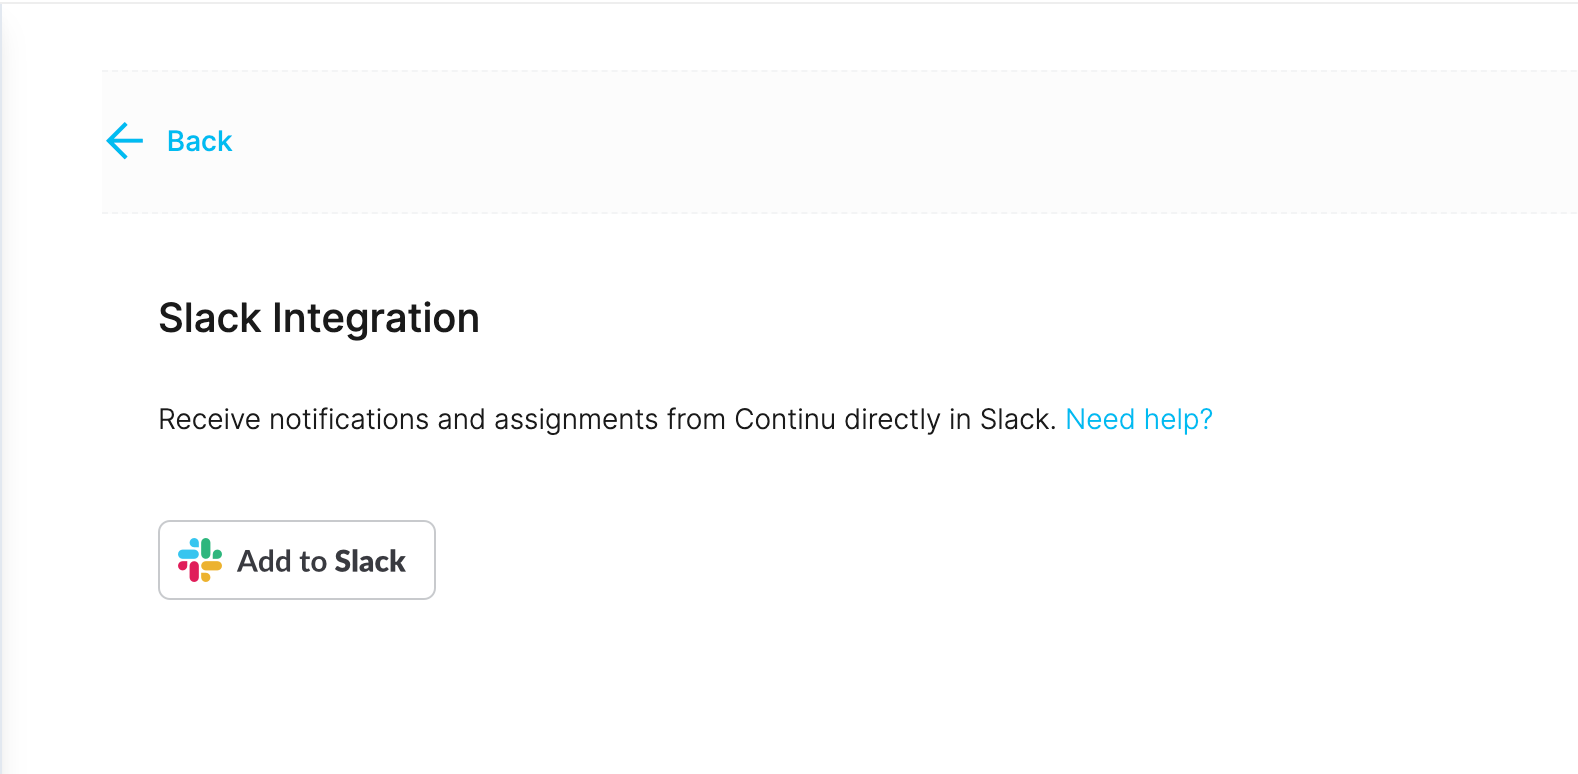
Task: Select the Back link text
Action: tap(199, 141)
